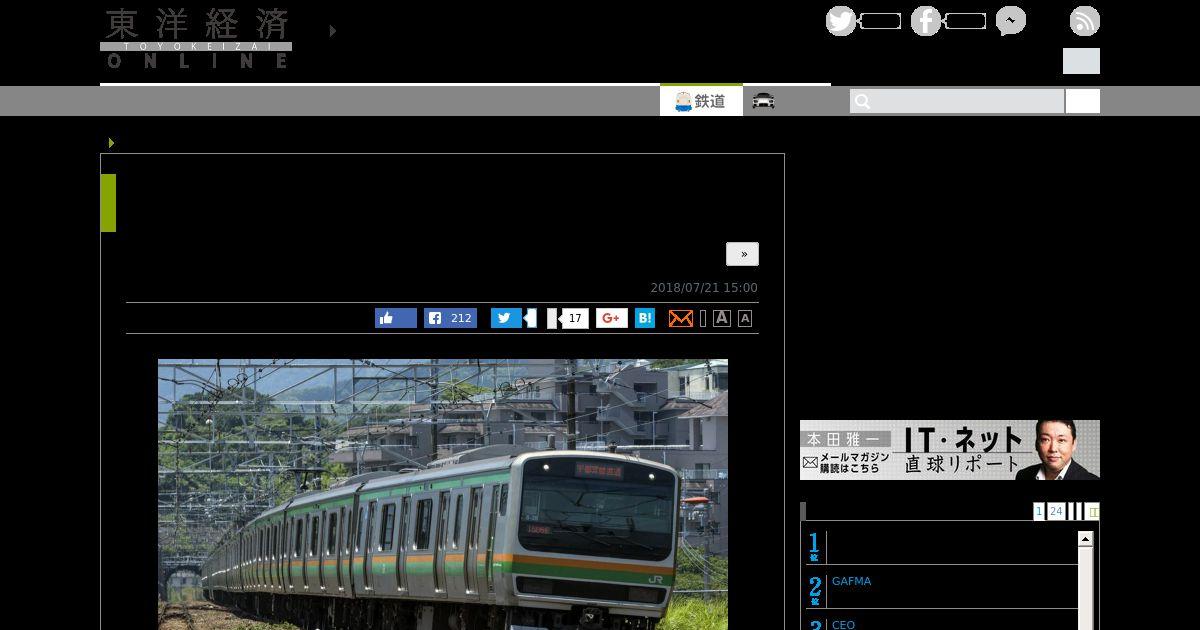Open the Toyo Keizai Online logo homepage
The width and height of the screenshot is (1200, 630).
point(196,38)
